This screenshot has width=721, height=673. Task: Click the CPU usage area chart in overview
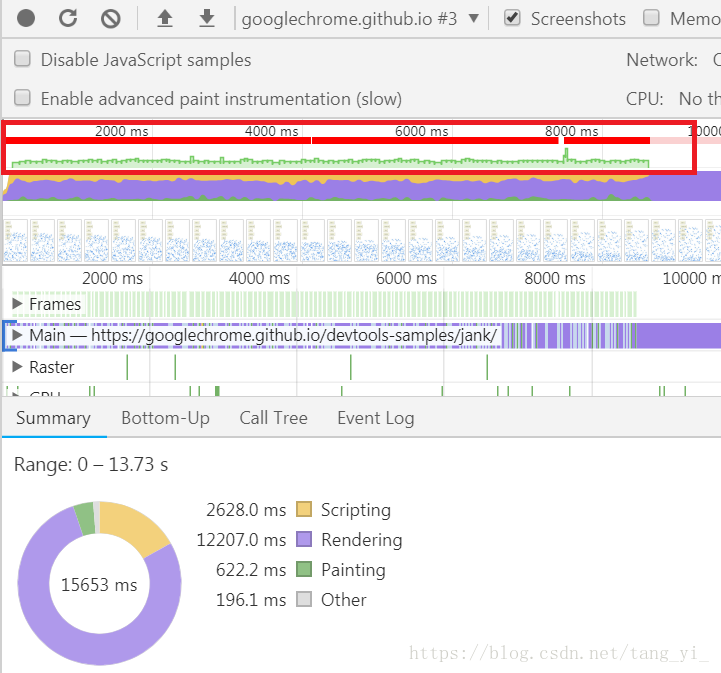[361, 188]
